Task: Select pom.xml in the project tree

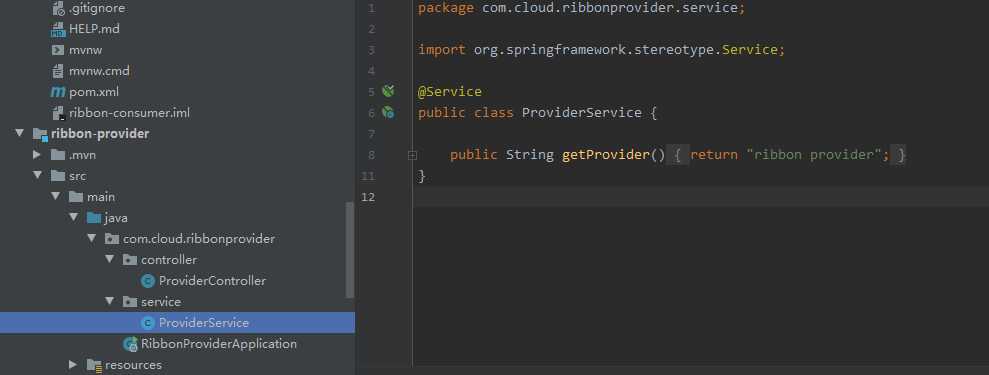Action: pos(93,92)
